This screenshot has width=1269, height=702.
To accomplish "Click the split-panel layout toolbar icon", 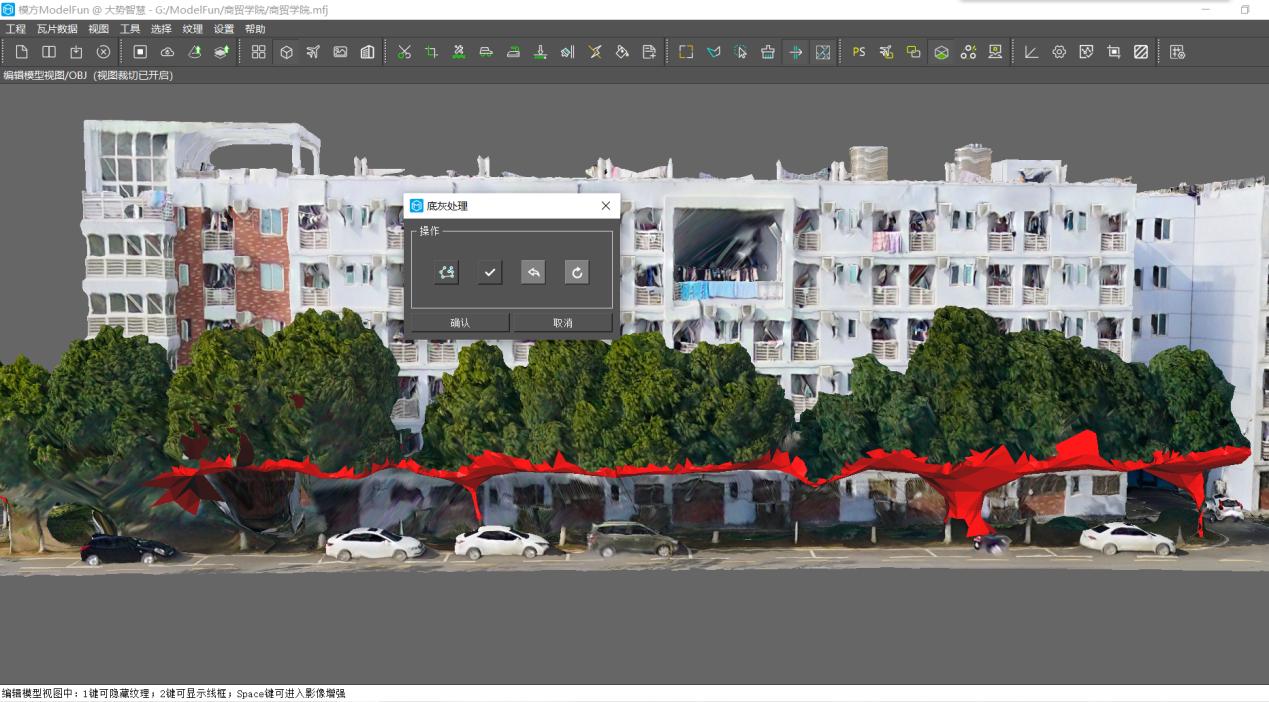I will point(49,52).
